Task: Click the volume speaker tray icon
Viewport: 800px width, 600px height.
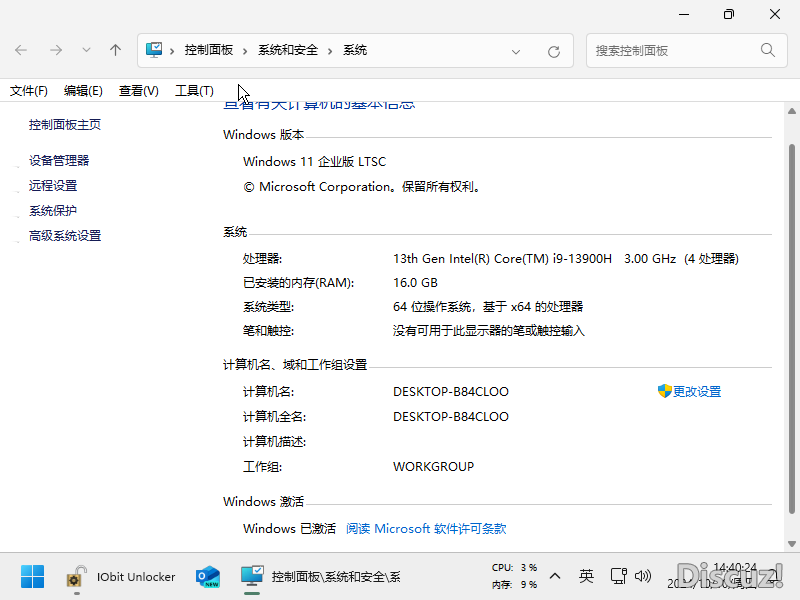Action: 643,576
